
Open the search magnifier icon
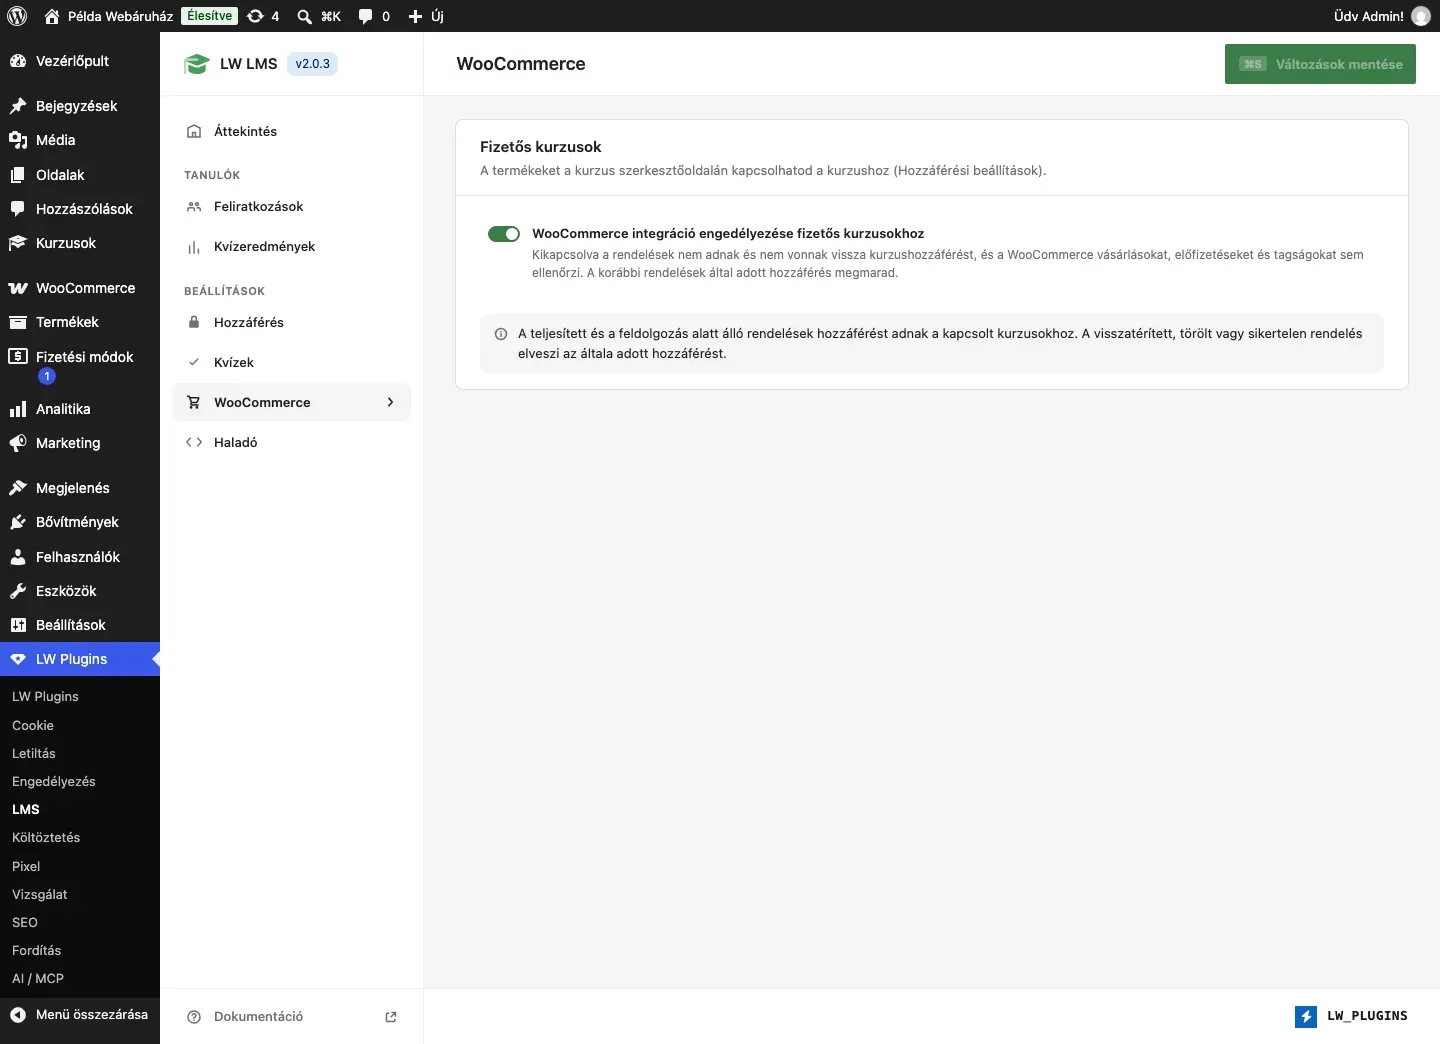[x=305, y=16]
